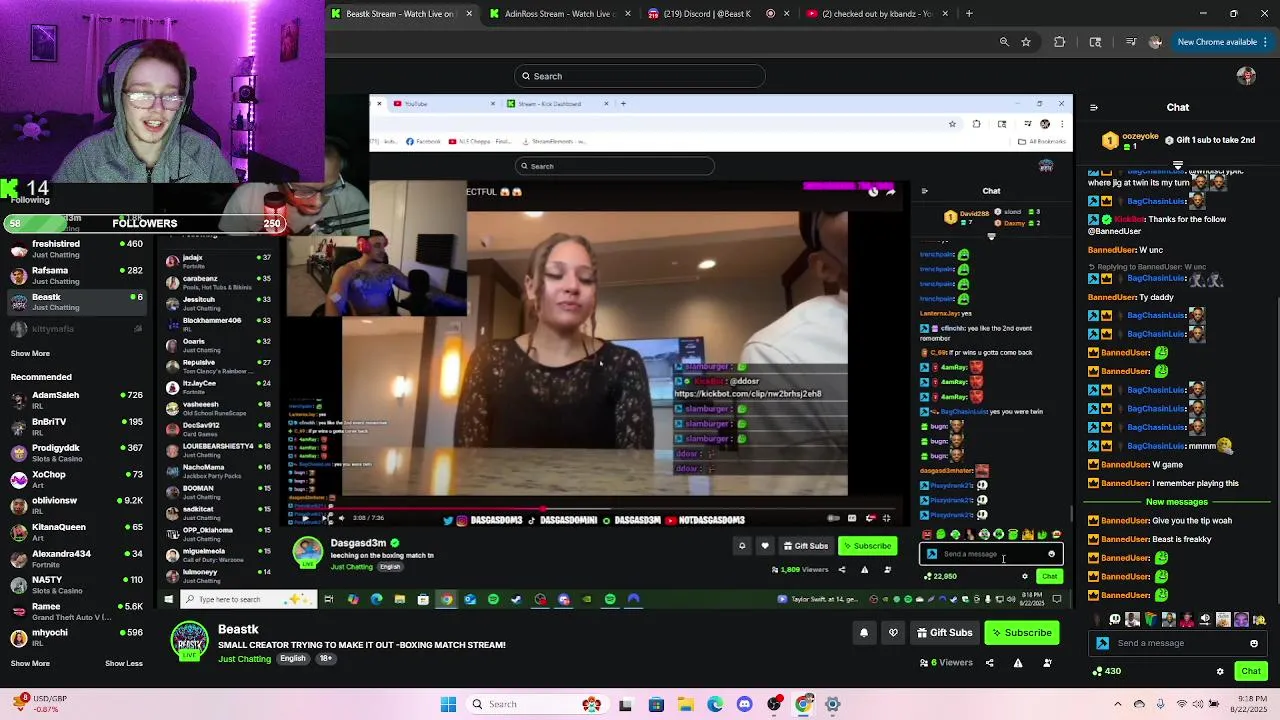Open AdamSaleh recommended channel
This screenshot has height=720, width=1280.
[76, 400]
